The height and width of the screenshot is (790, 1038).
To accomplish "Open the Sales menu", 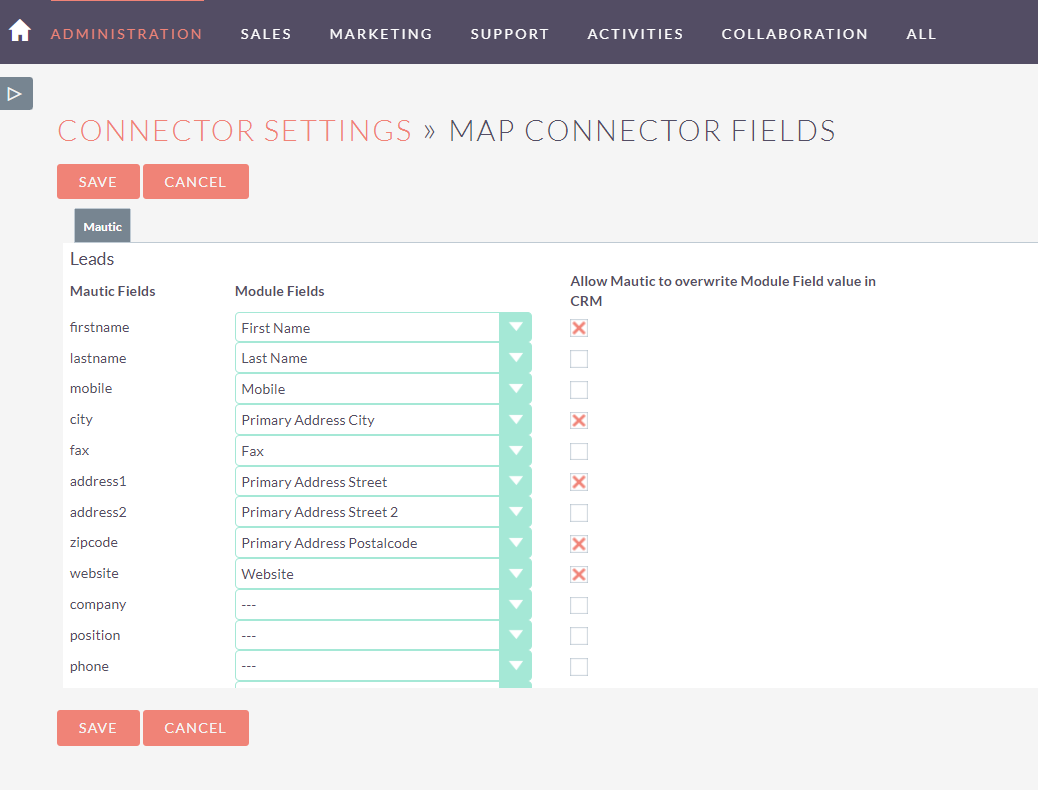I will pos(266,34).
